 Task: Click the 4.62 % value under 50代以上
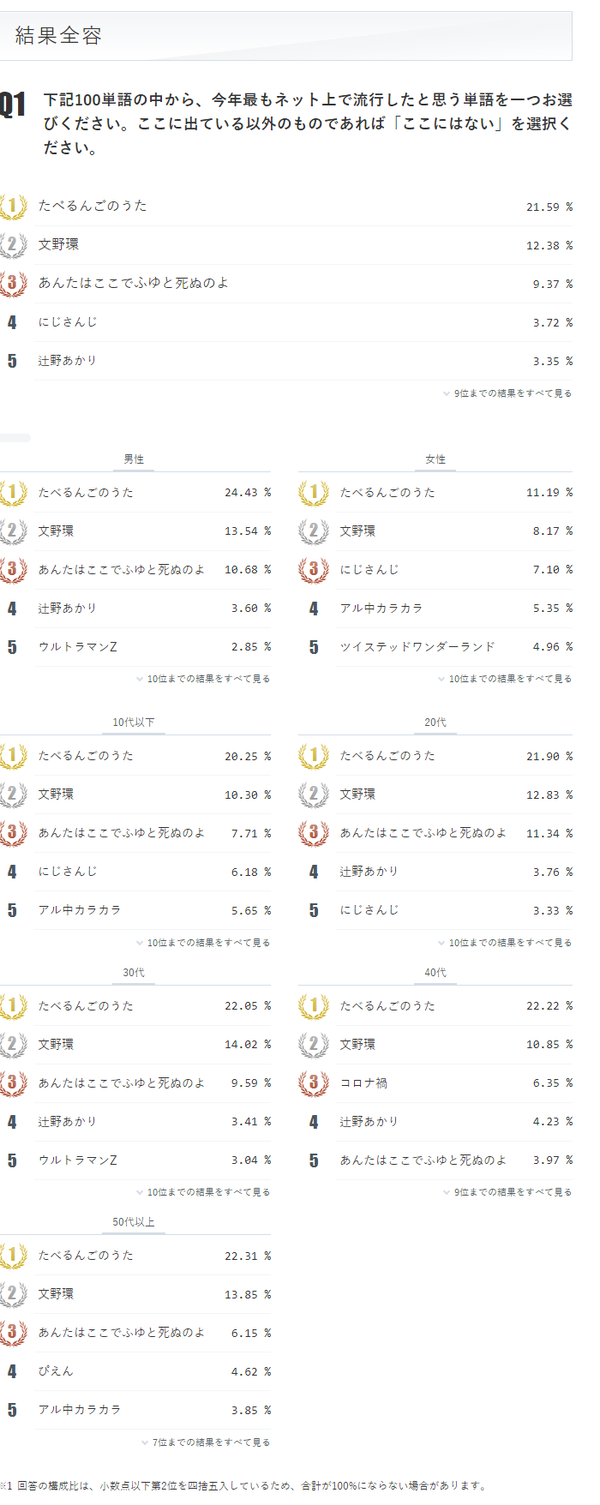pos(251,1372)
